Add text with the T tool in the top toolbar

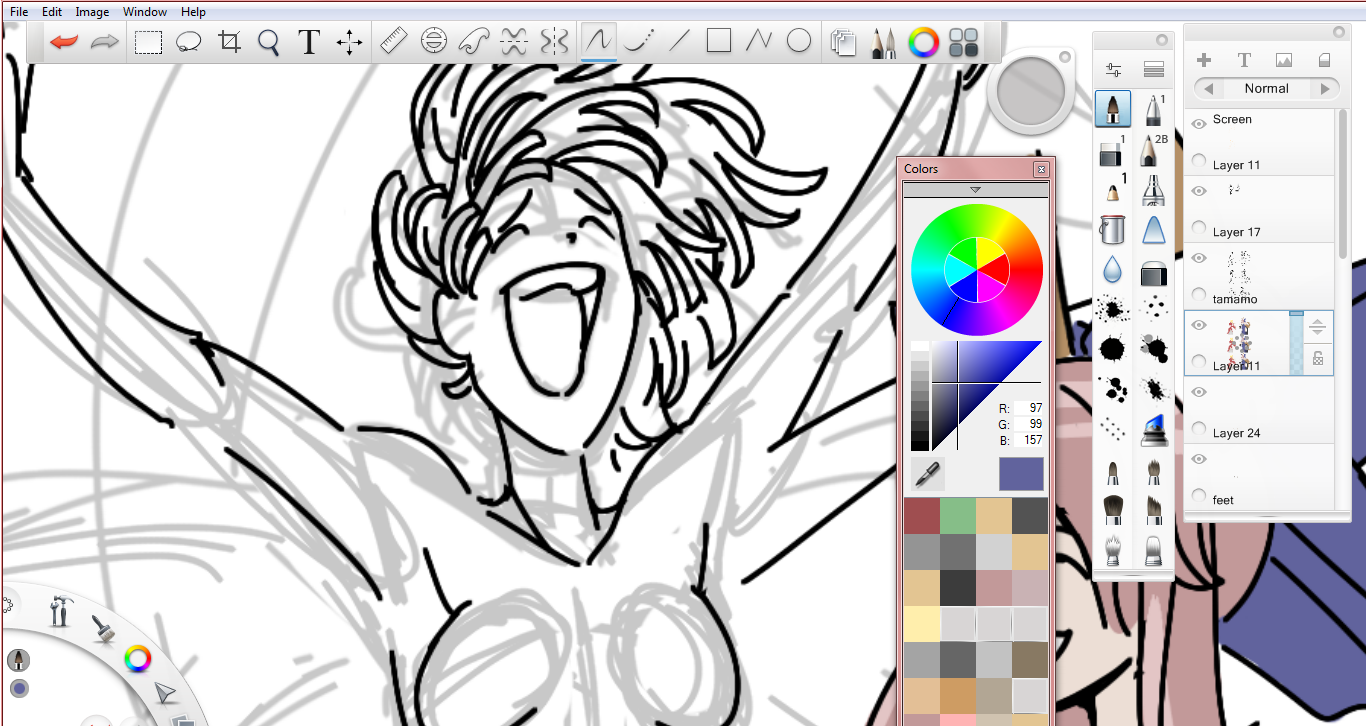[x=309, y=42]
